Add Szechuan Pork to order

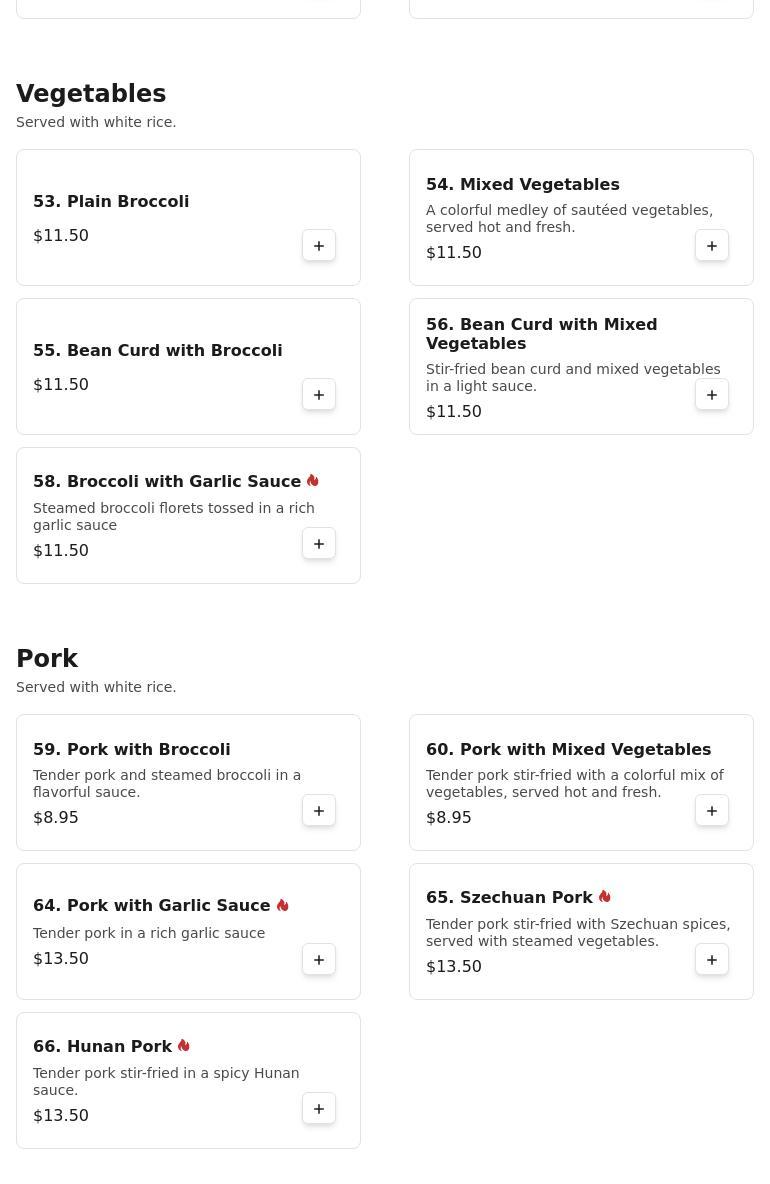click(x=712, y=960)
